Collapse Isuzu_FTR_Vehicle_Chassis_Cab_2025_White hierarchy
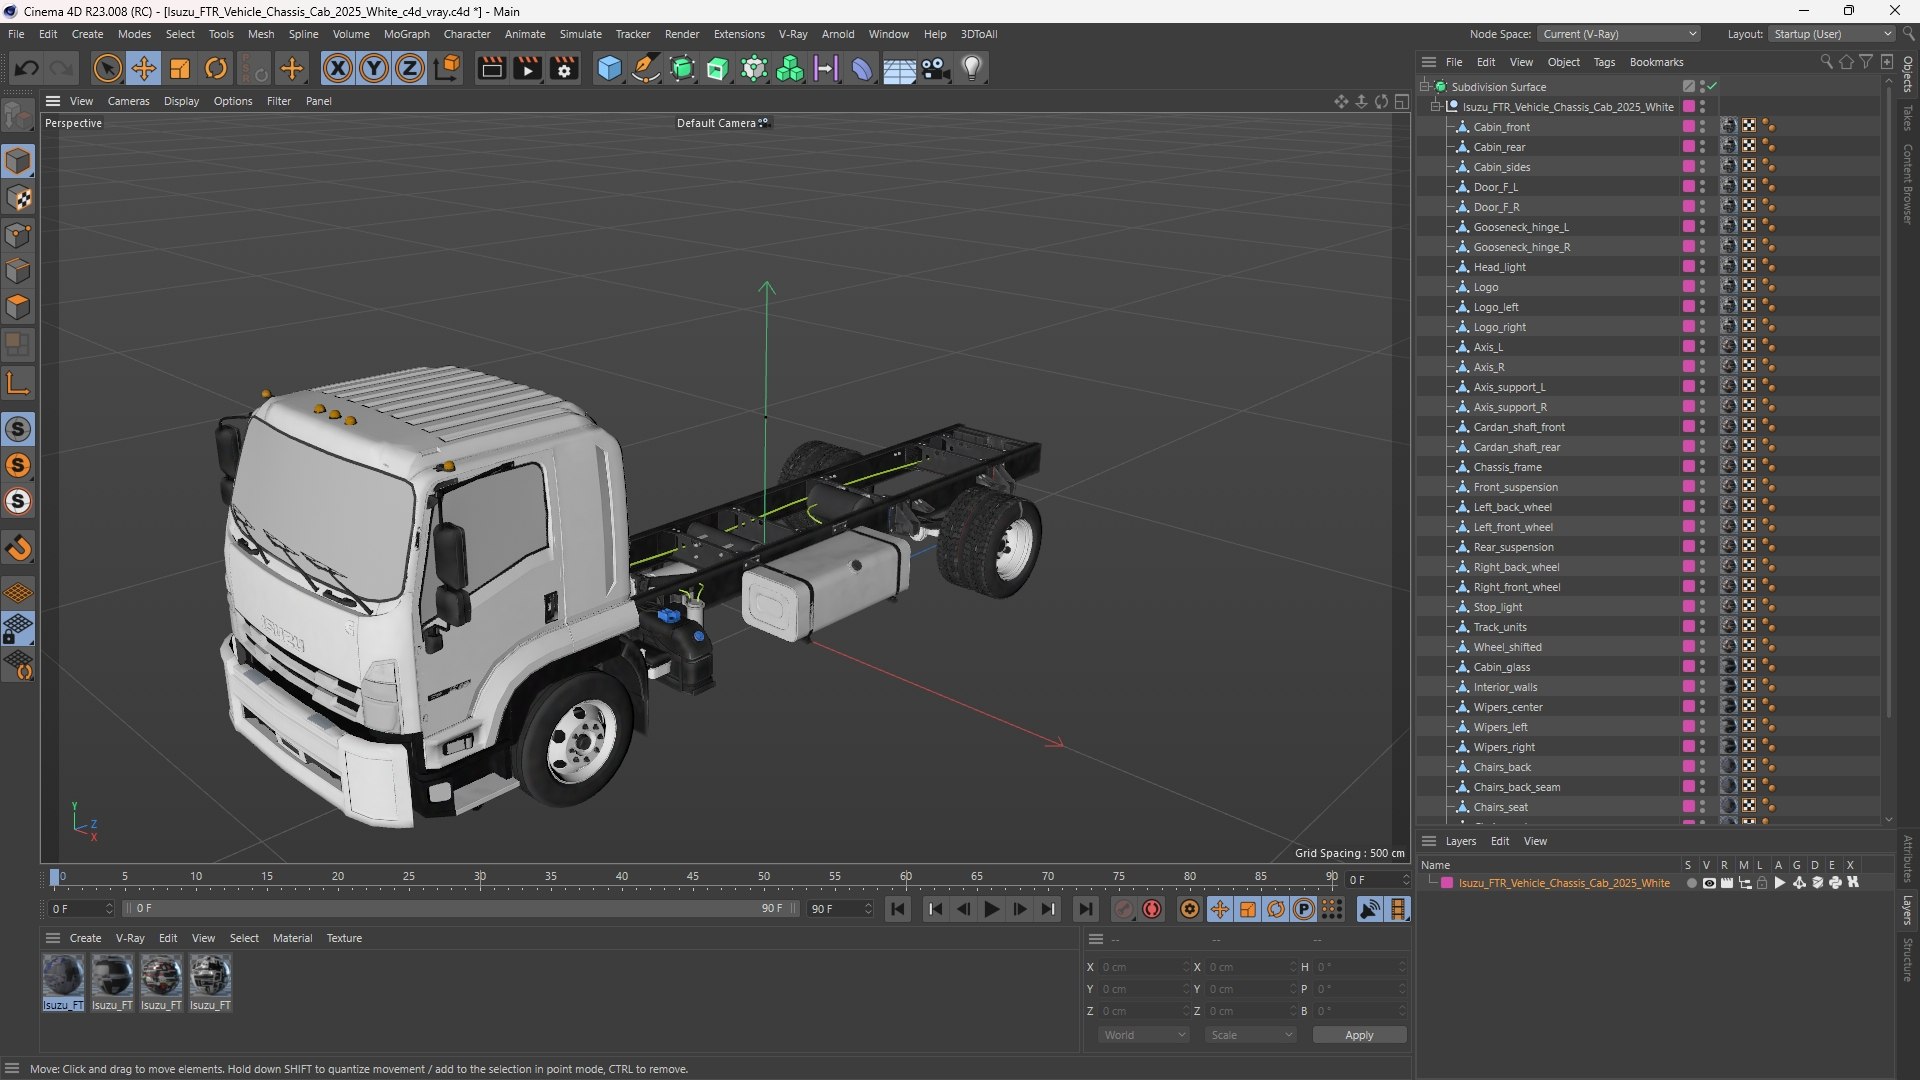The width and height of the screenshot is (1920, 1080). coord(1437,107)
